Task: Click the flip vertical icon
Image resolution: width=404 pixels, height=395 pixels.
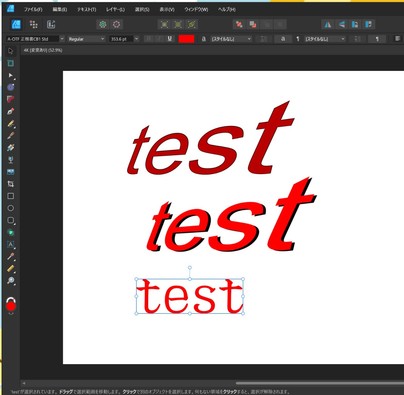Action: (x=341, y=24)
